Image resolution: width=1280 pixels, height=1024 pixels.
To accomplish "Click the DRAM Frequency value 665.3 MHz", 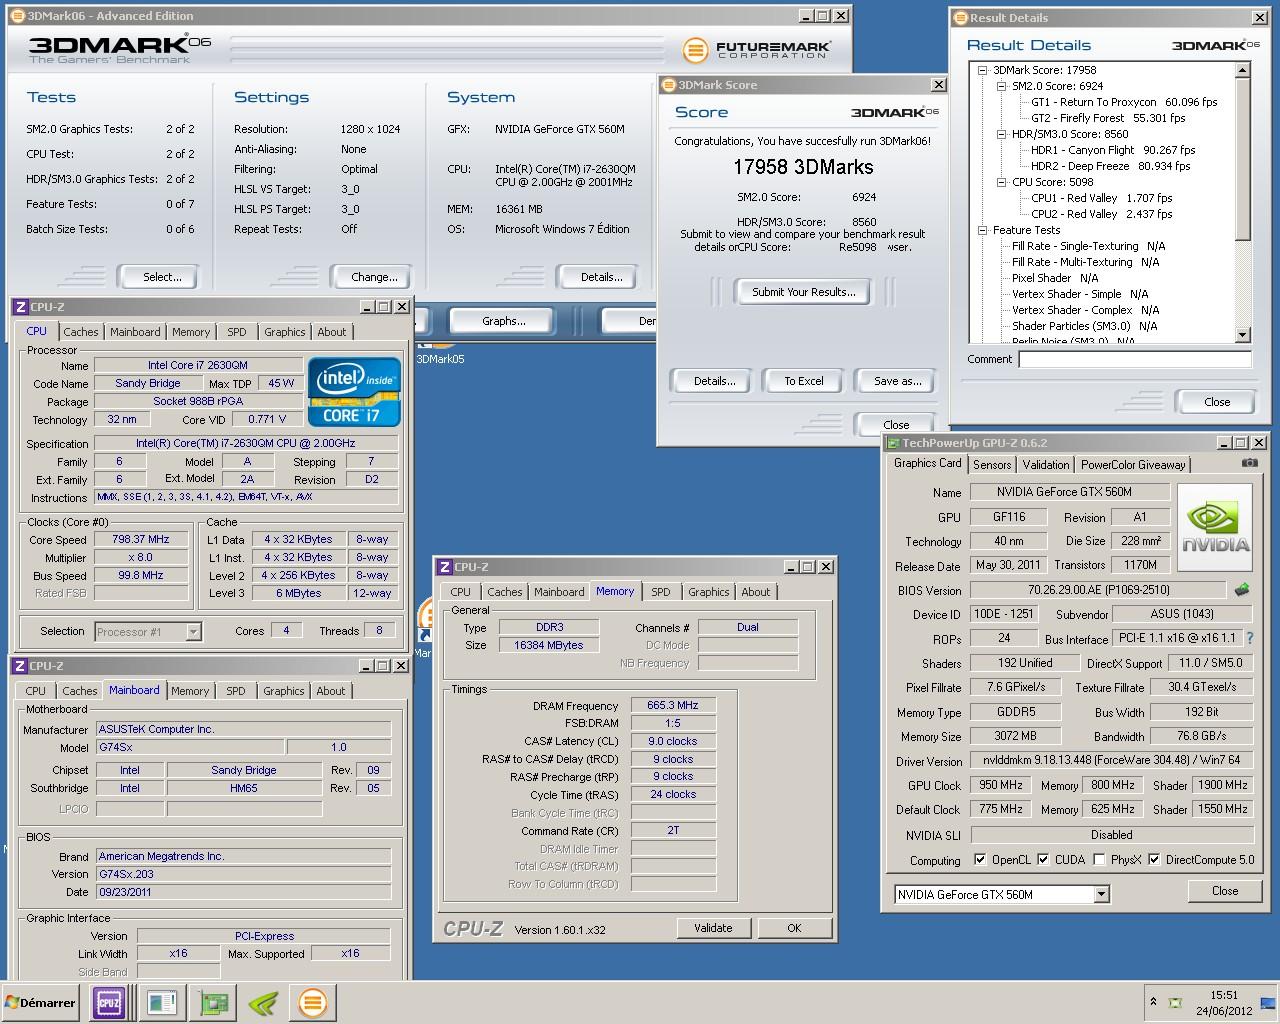I will click(673, 705).
